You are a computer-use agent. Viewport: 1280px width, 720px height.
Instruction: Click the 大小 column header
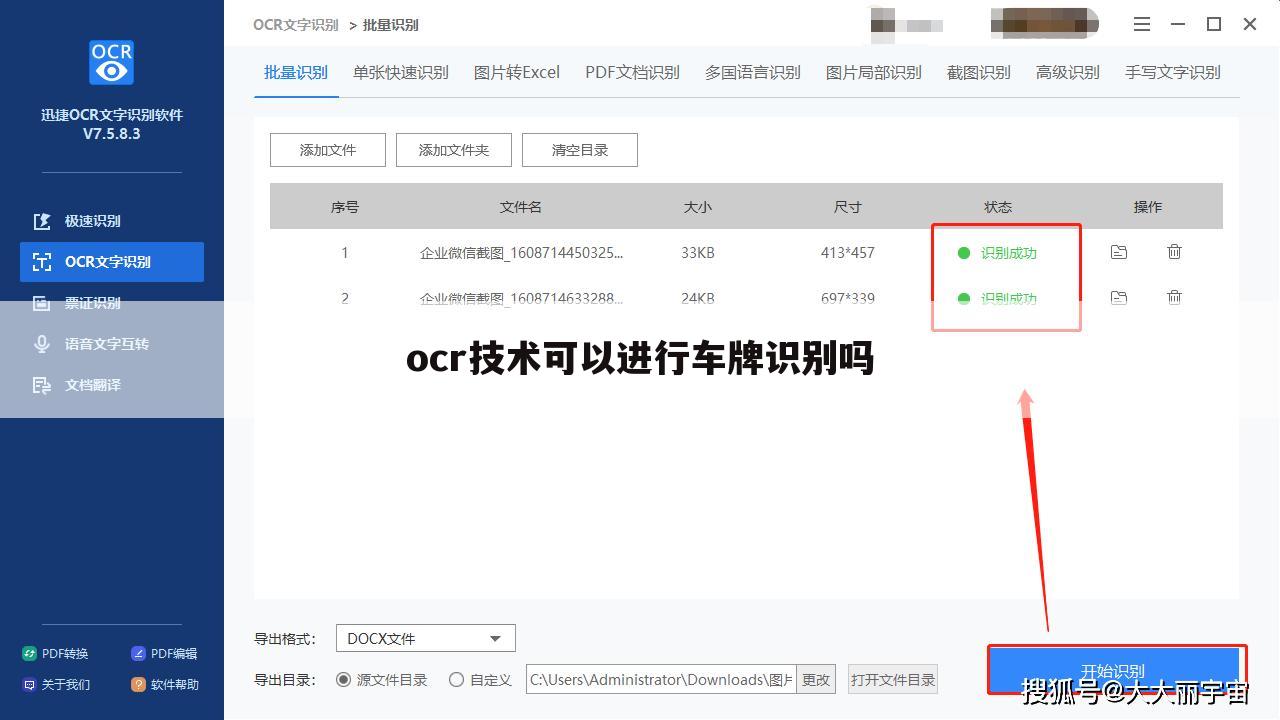(x=698, y=207)
